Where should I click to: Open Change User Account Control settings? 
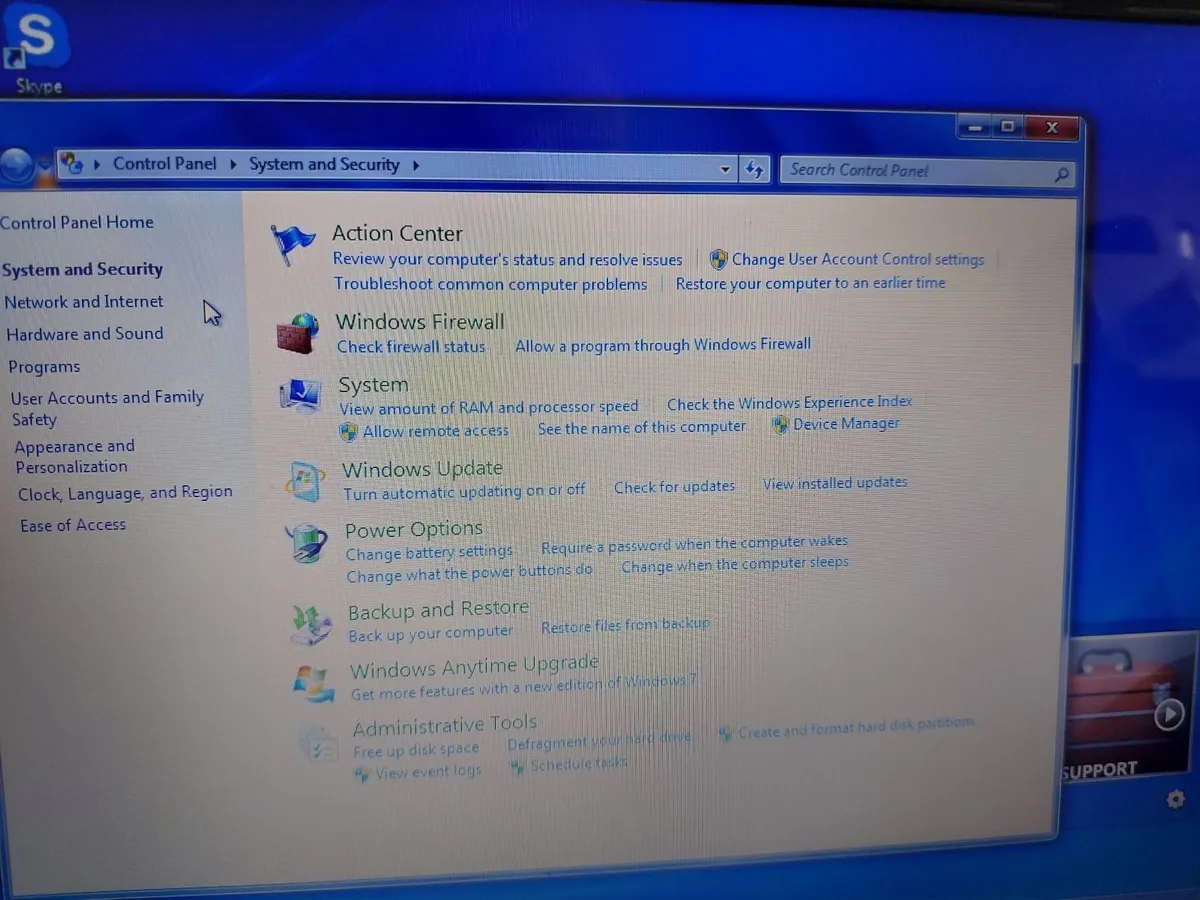point(858,259)
